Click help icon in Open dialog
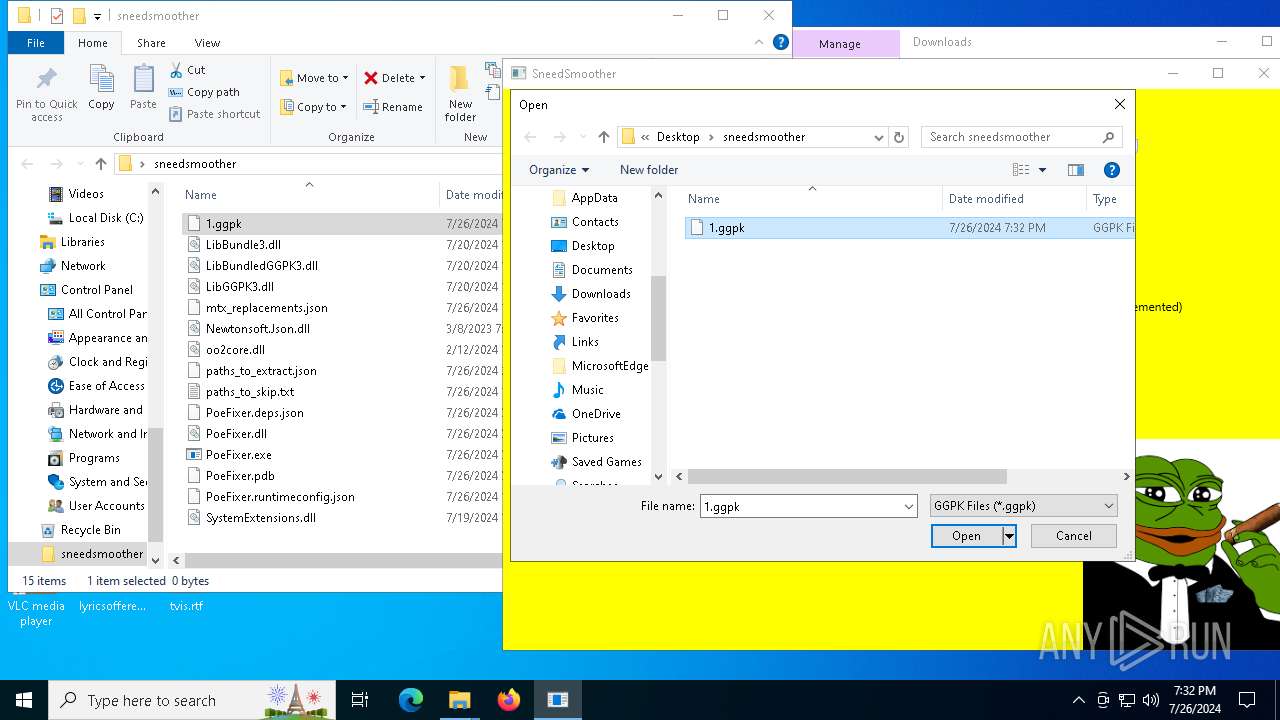The height and width of the screenshot is (720, 1280). click(x=1111, y=170)
